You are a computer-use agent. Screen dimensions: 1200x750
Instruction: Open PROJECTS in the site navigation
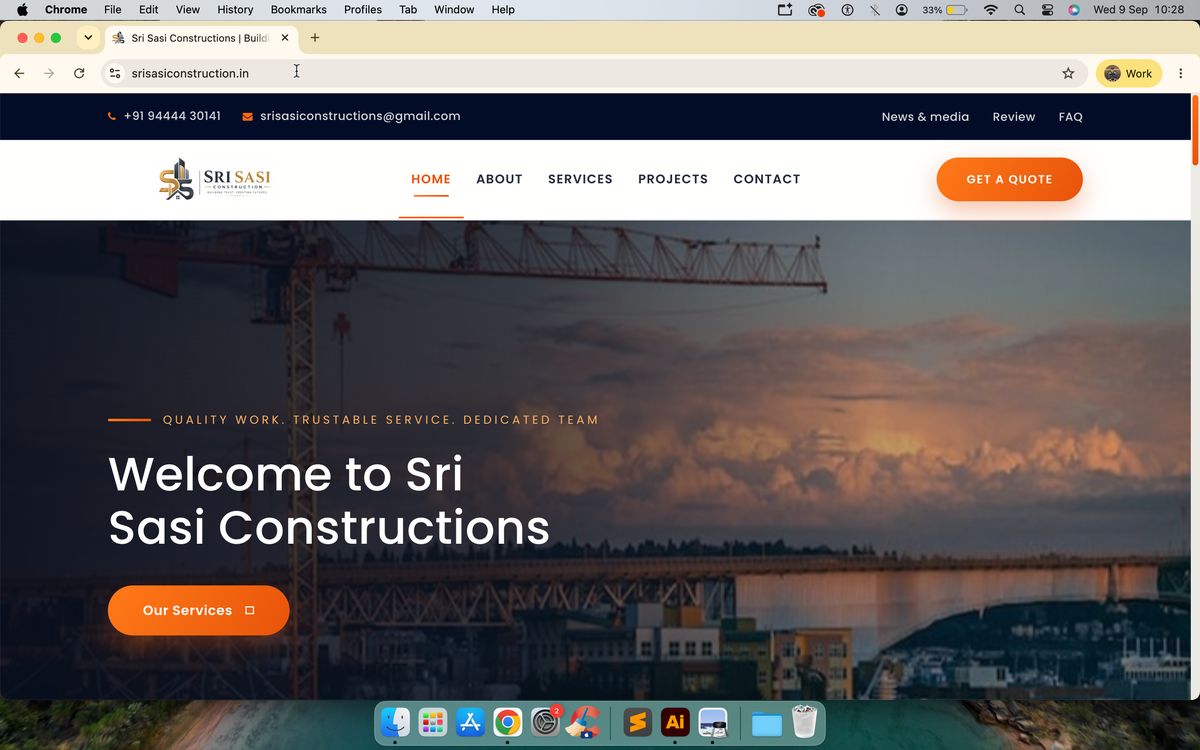tap(673, 179)
